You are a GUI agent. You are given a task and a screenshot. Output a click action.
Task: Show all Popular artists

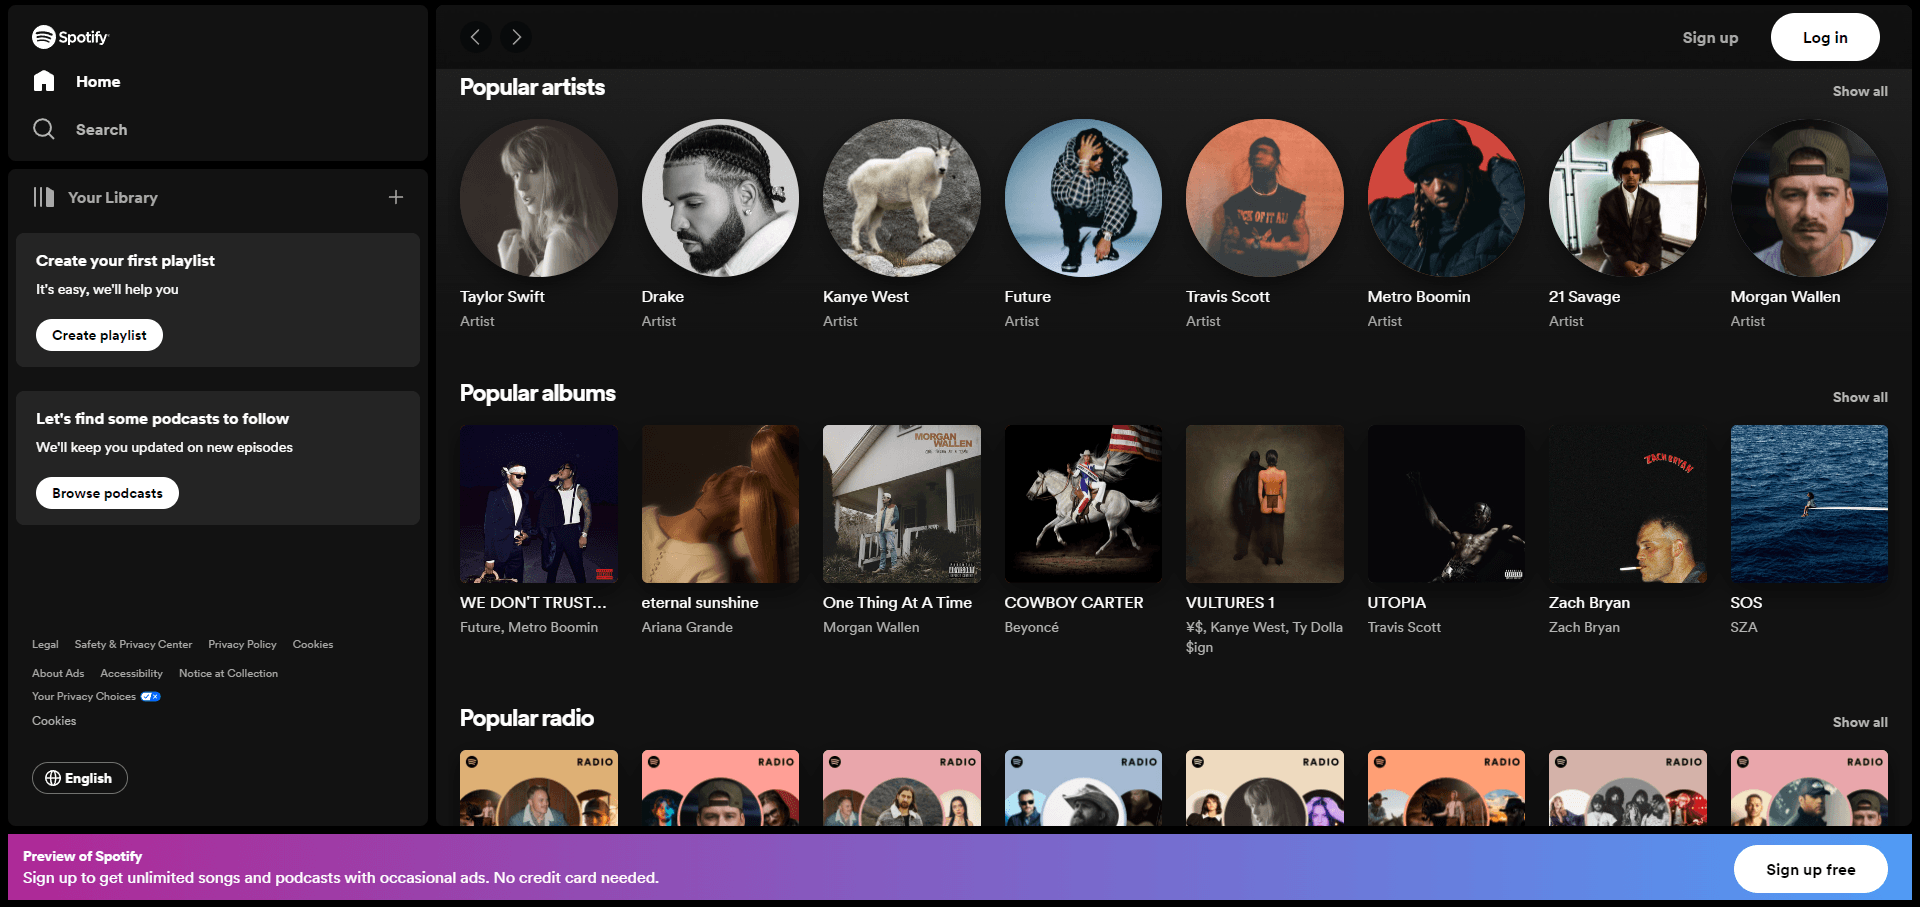[1860, 91]
